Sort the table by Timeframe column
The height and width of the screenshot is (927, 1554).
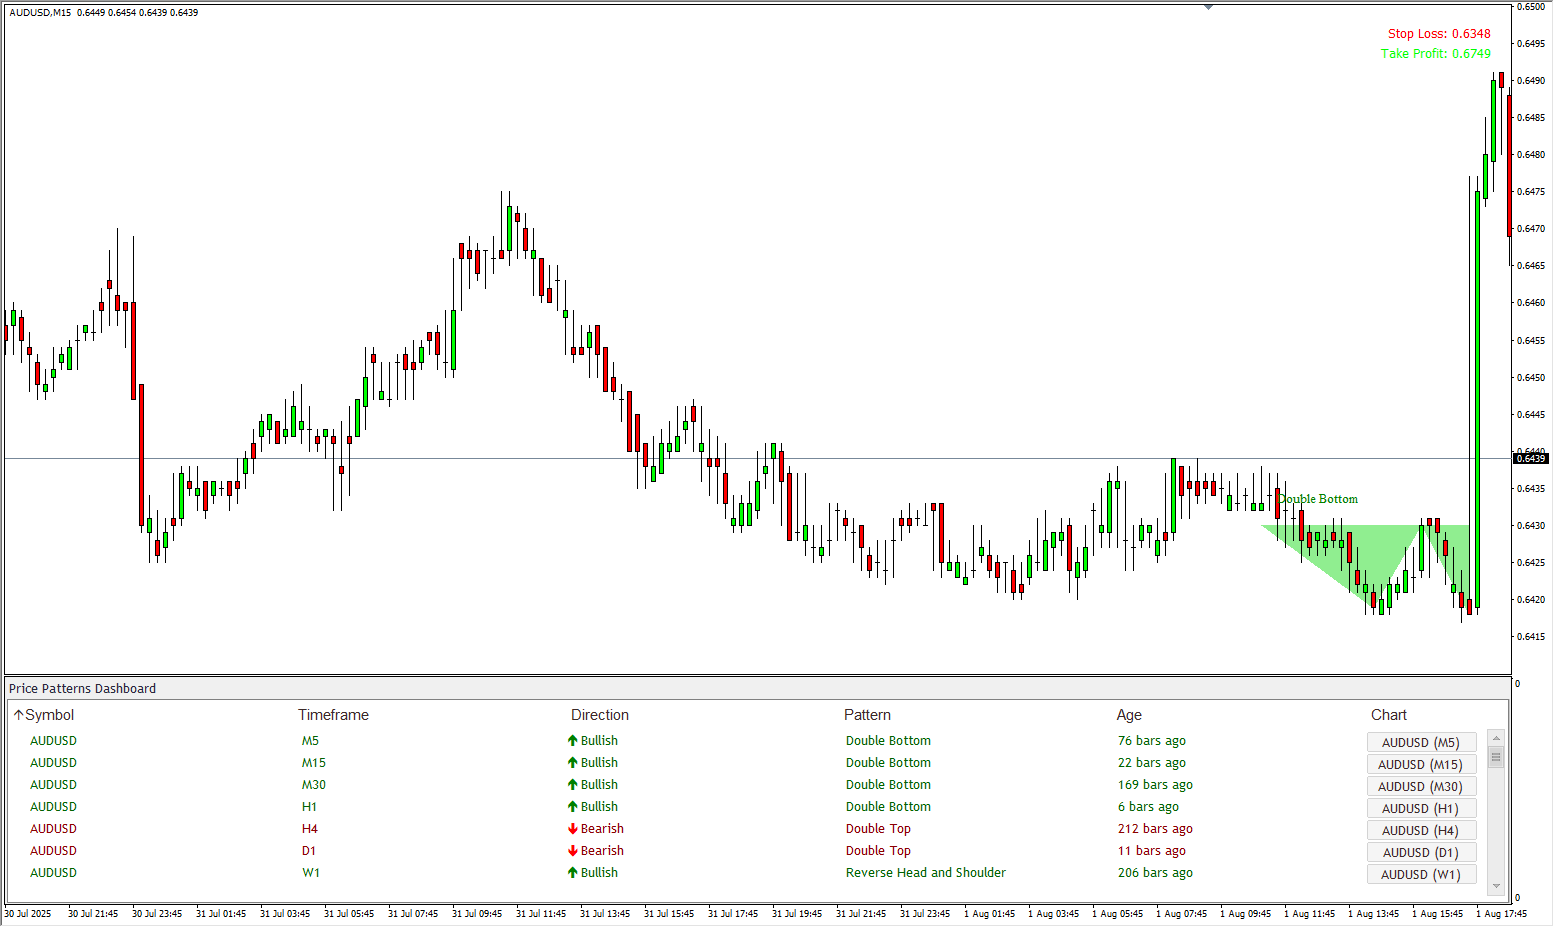click(333, 715)
